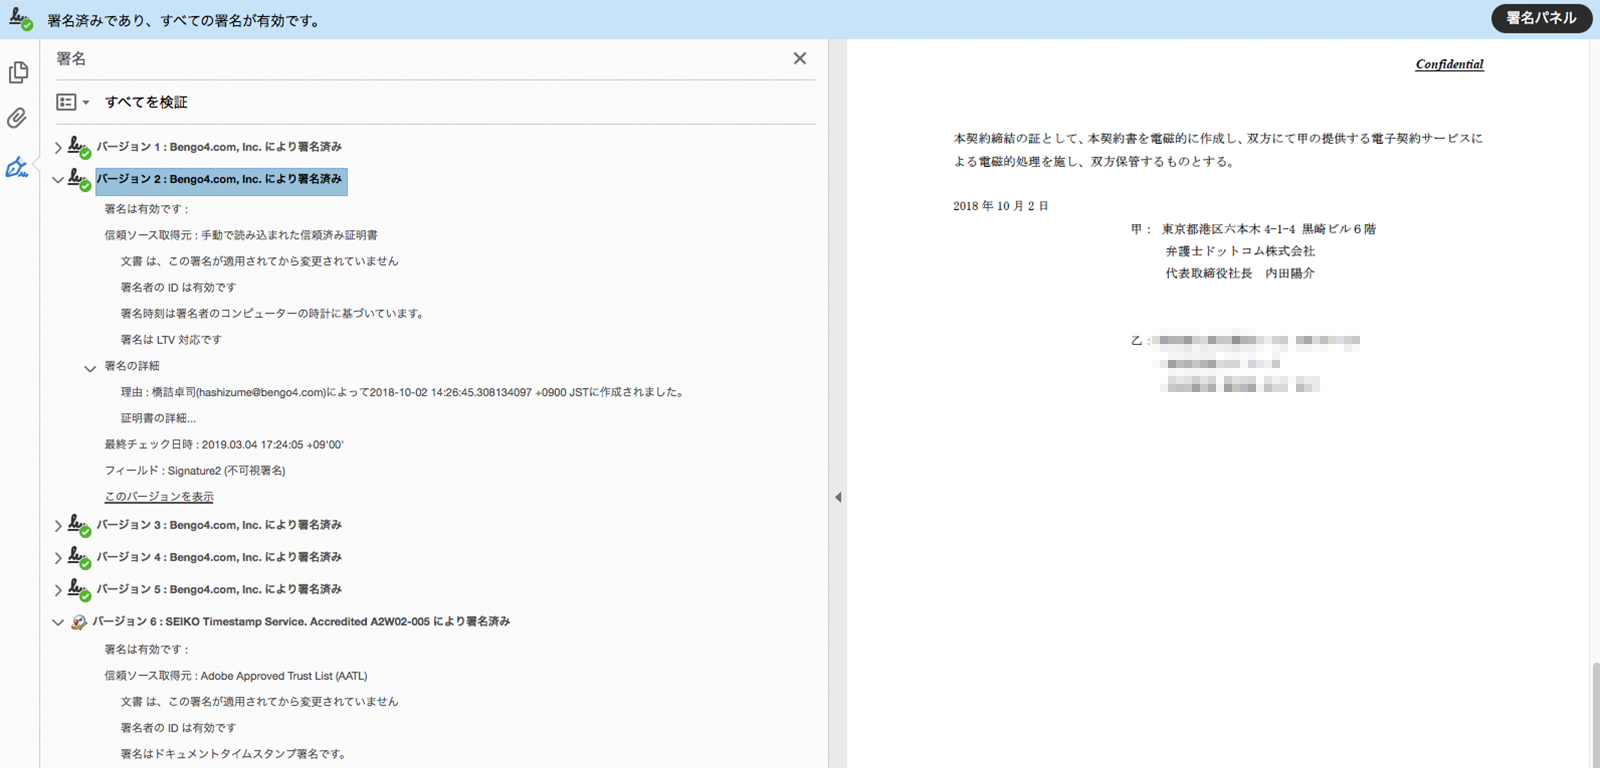Select version 2 署名者の ID は有効です line
1600x768 pixels.
coord(178,287)
